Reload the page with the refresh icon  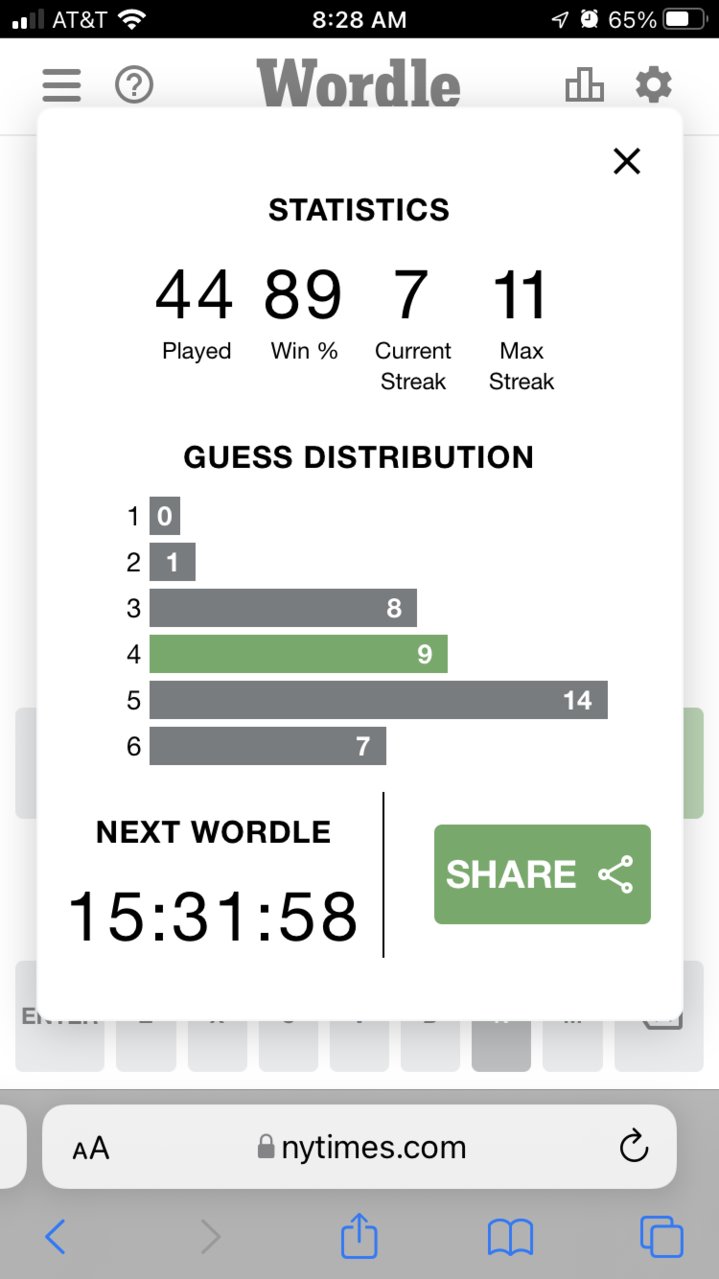(634, 1147)
